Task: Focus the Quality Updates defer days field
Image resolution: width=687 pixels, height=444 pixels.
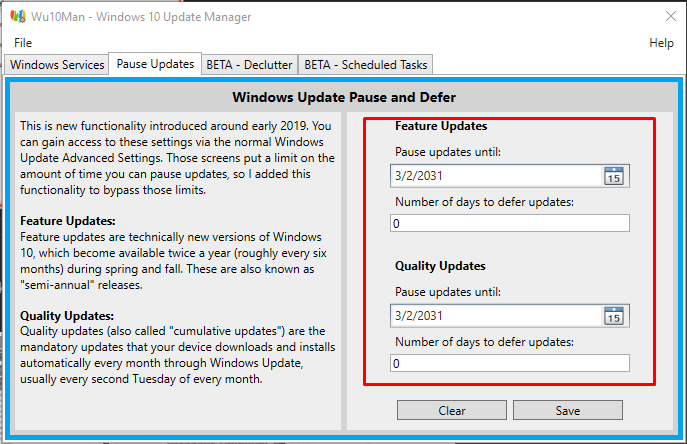Action: tap(510, 363)
